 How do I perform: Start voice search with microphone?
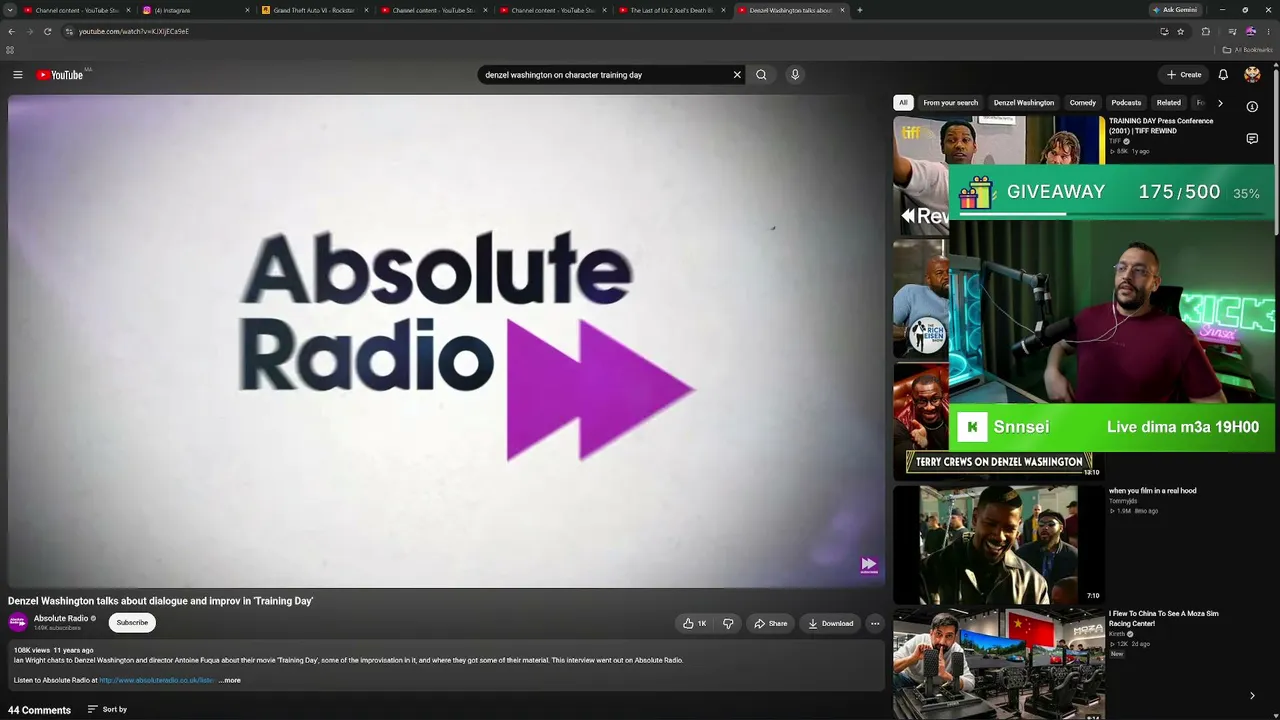795,75
